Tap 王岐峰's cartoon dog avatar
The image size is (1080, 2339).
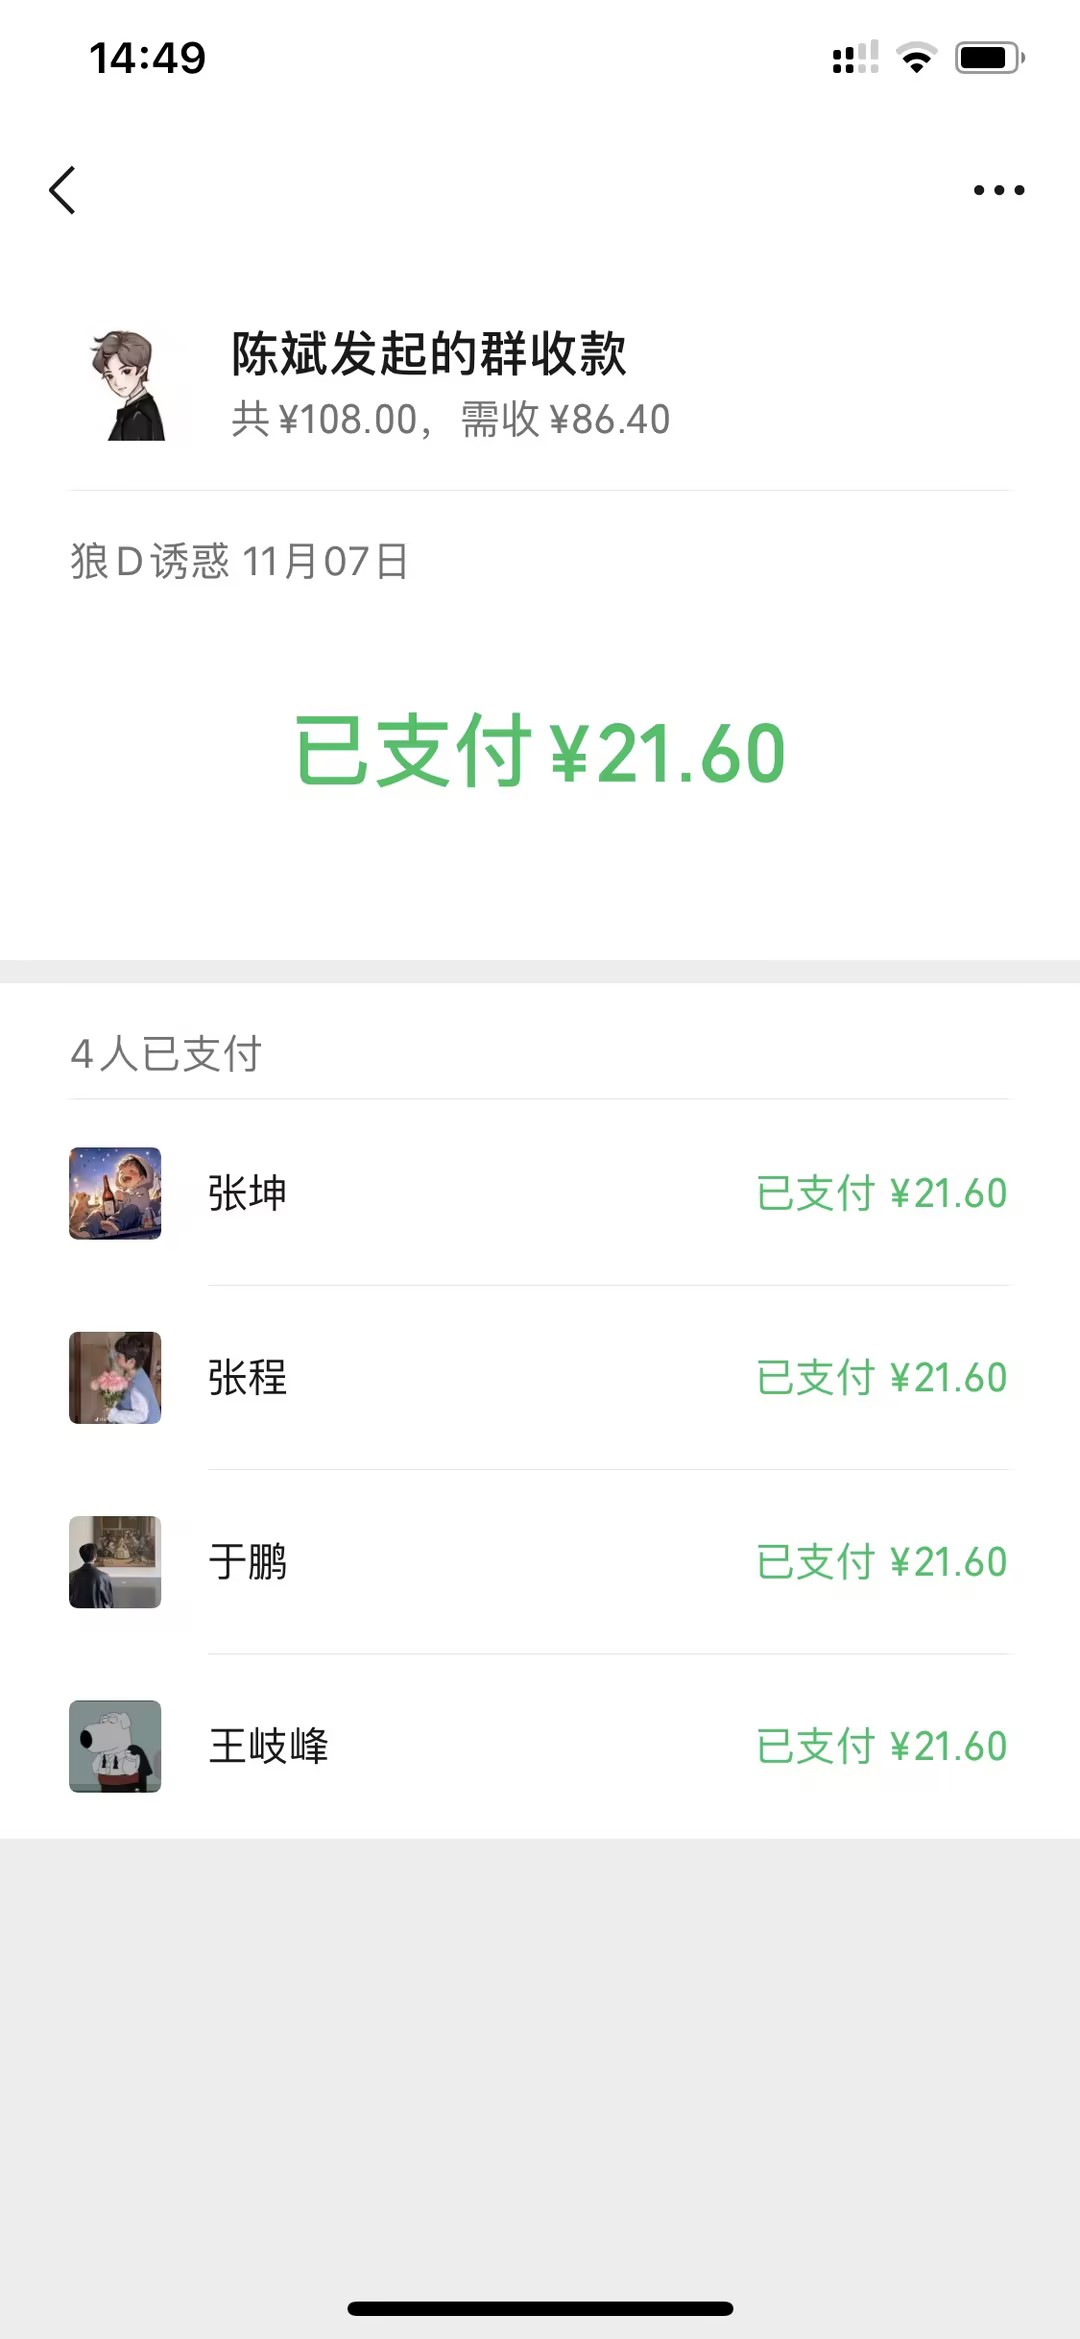115,1746
